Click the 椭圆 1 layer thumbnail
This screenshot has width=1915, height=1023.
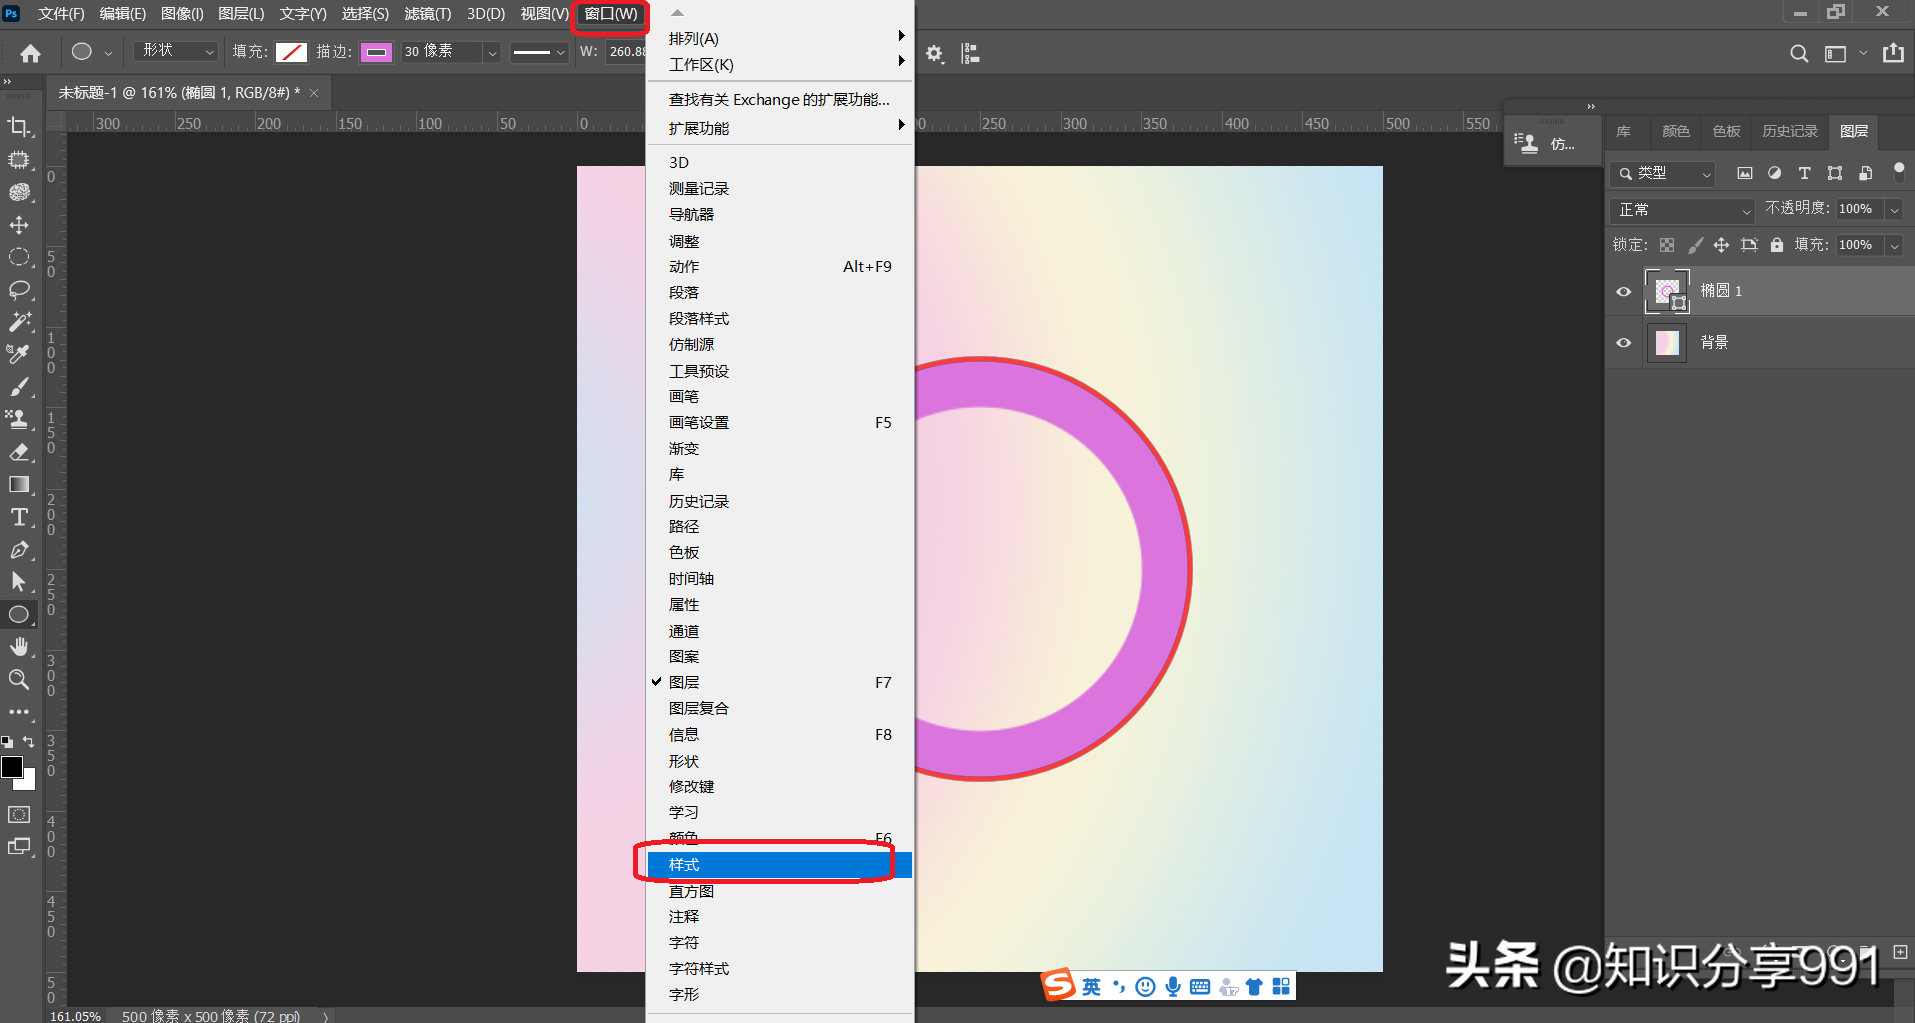[x=1666, y=292]
